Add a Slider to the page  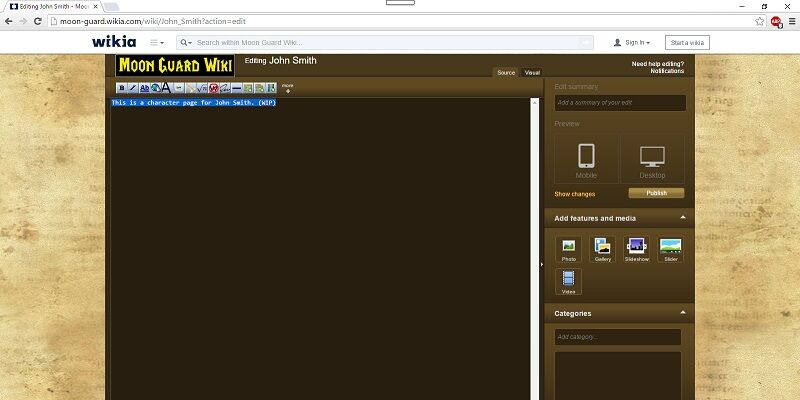point(670,249)
